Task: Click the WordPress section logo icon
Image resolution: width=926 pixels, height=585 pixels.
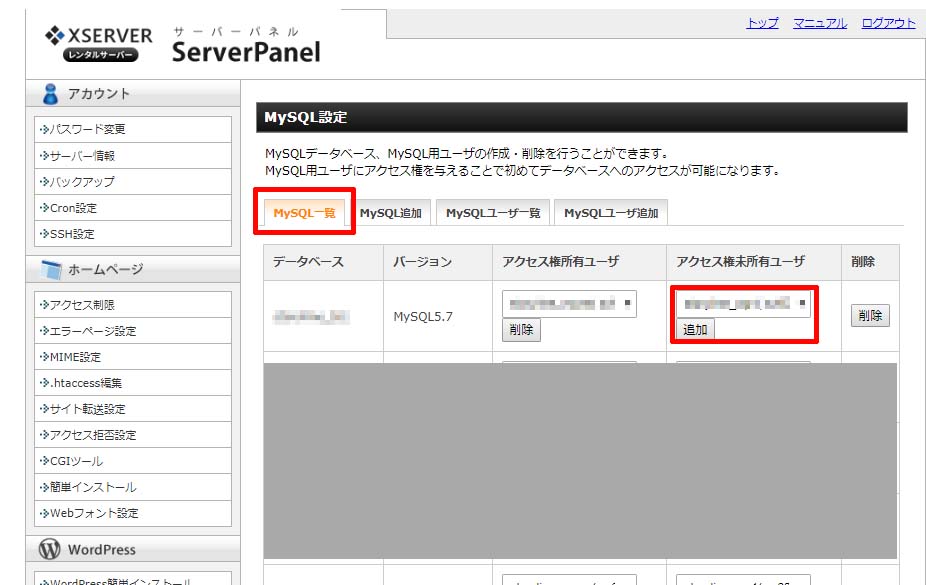Action: click(49, 550)
